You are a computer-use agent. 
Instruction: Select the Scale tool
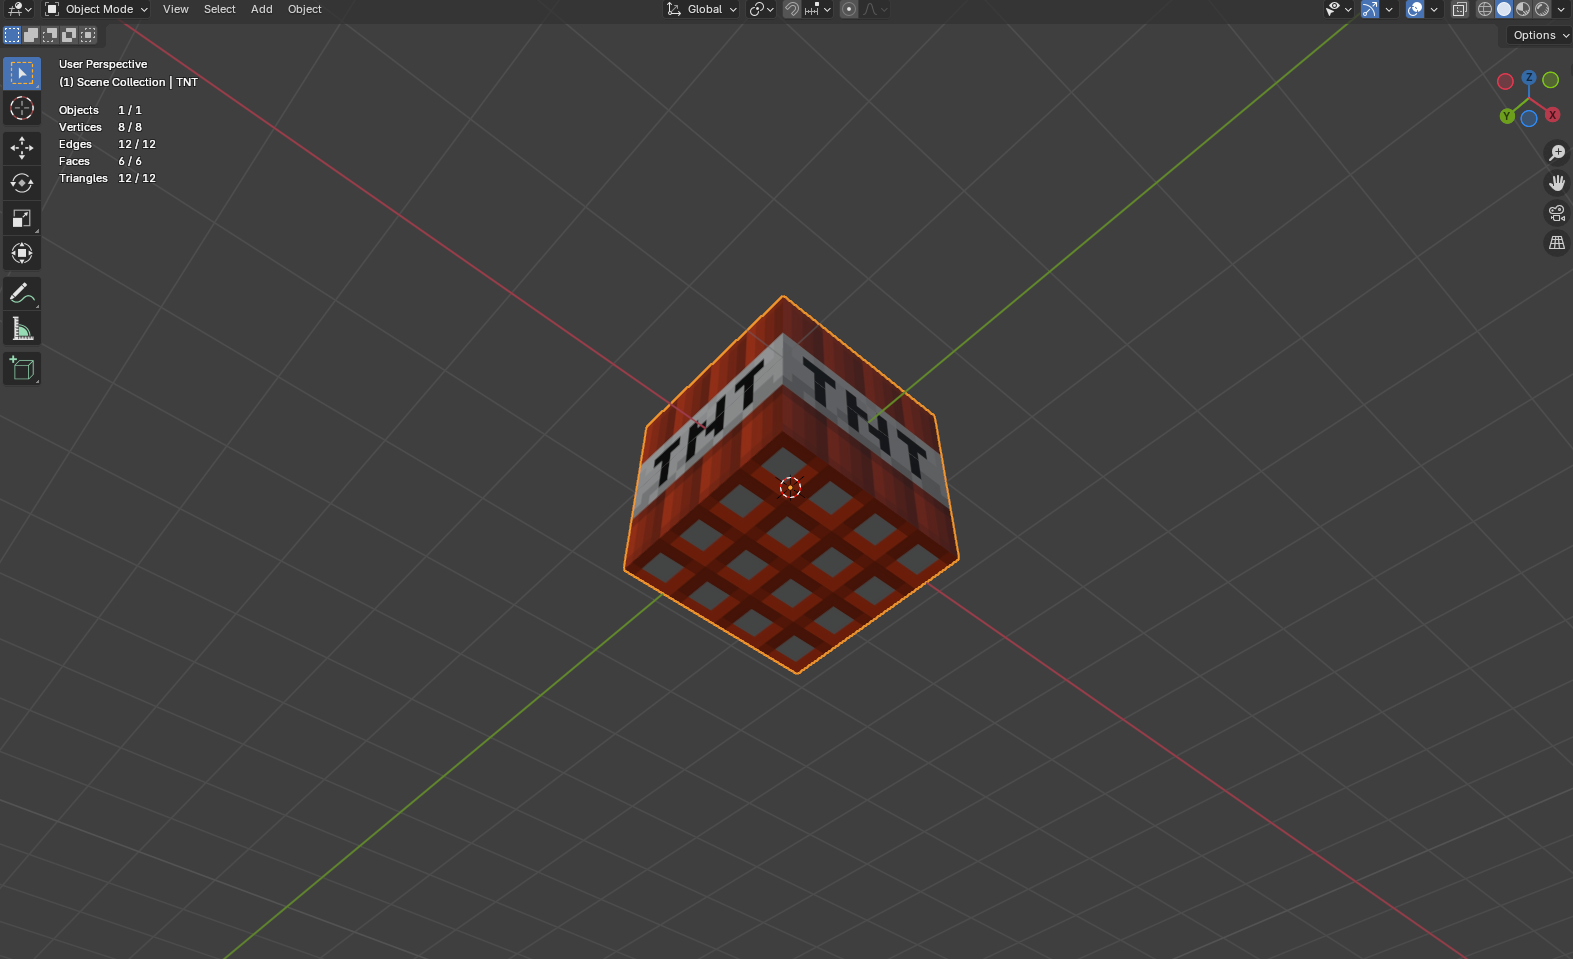pyautogui.click(x=22, y=218)
